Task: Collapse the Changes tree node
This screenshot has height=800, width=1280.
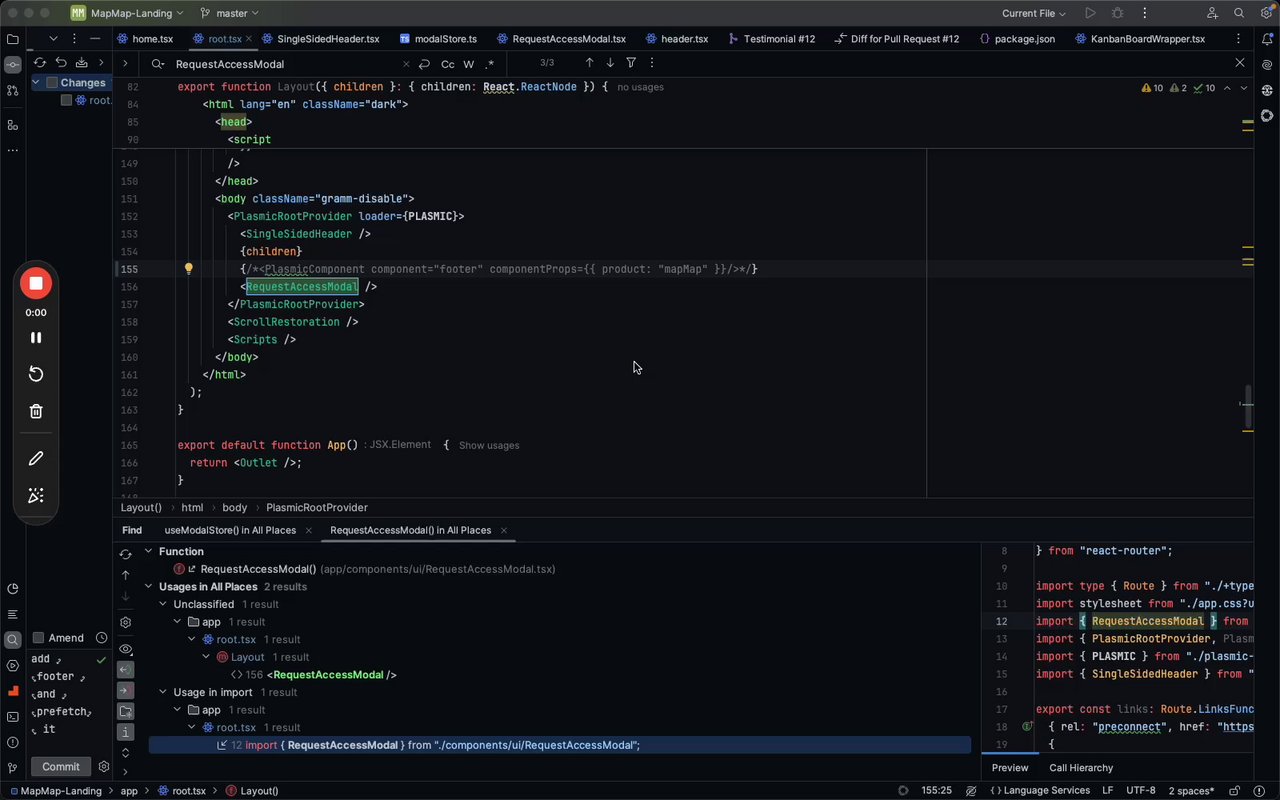Action: tap(36, 83)
